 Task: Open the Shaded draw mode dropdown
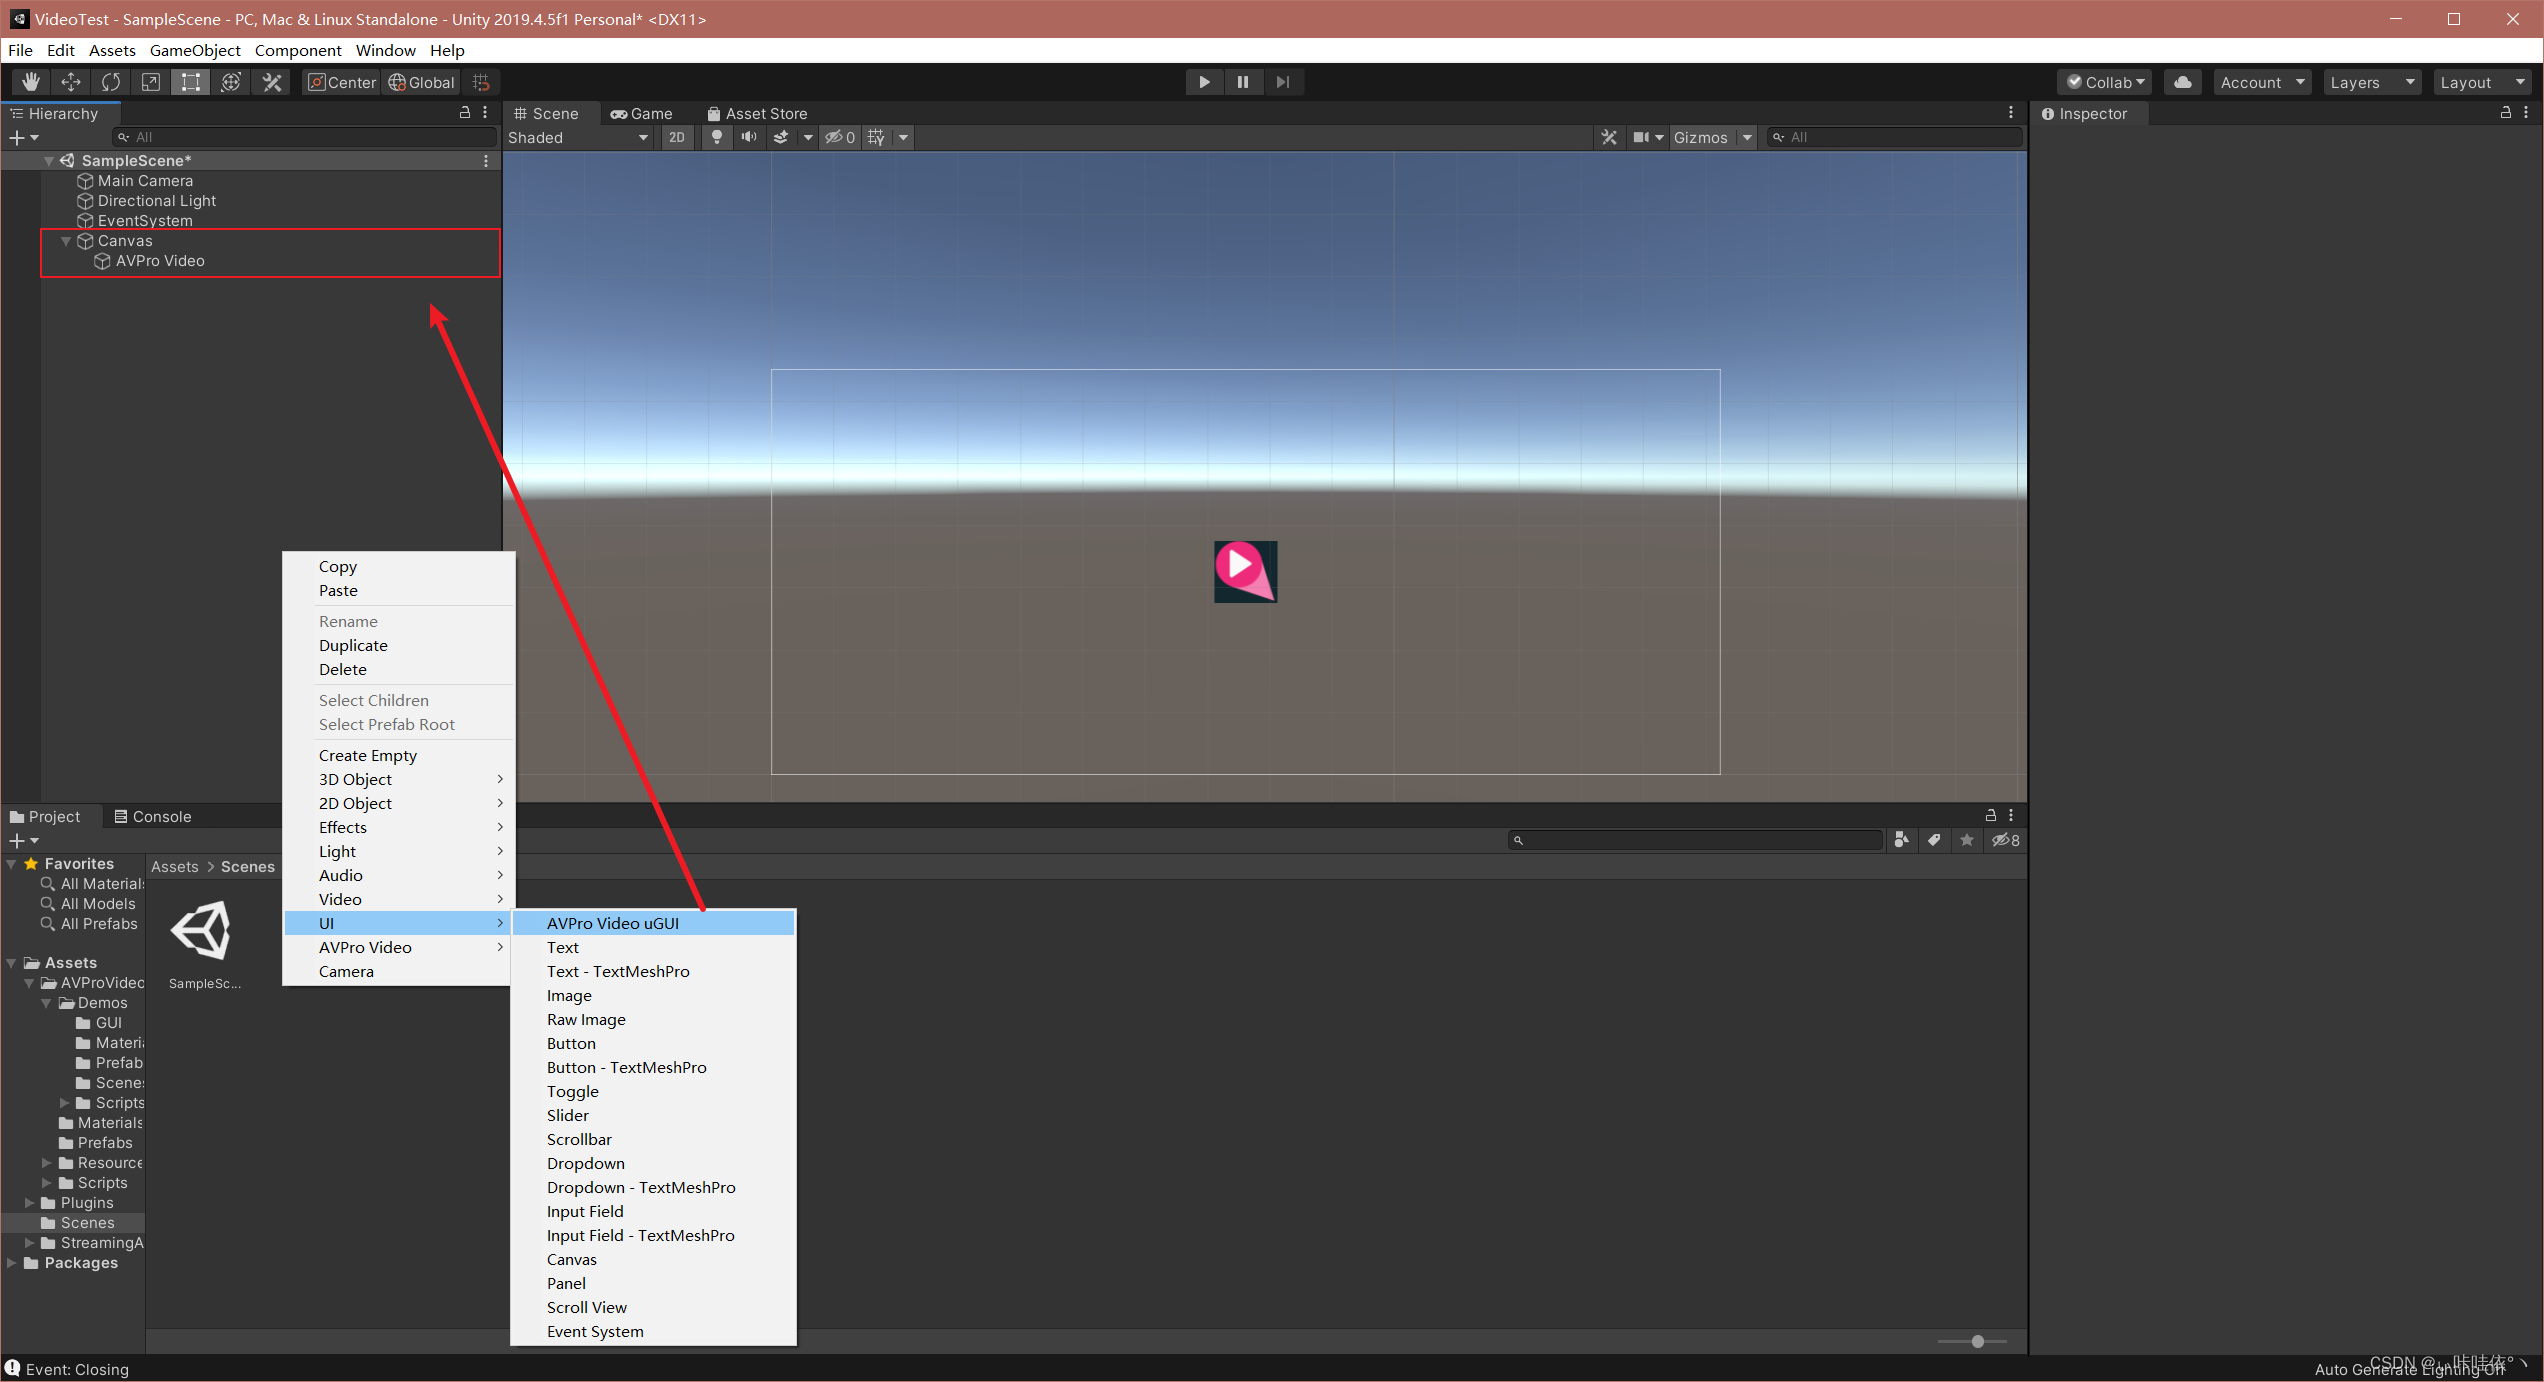(578, 137)
